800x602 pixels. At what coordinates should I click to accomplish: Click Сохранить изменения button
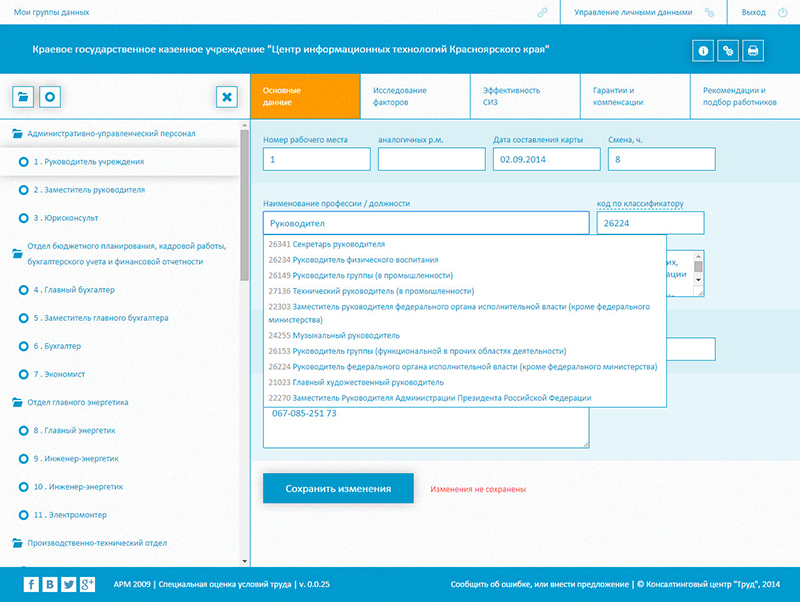(x=337, y=489)
